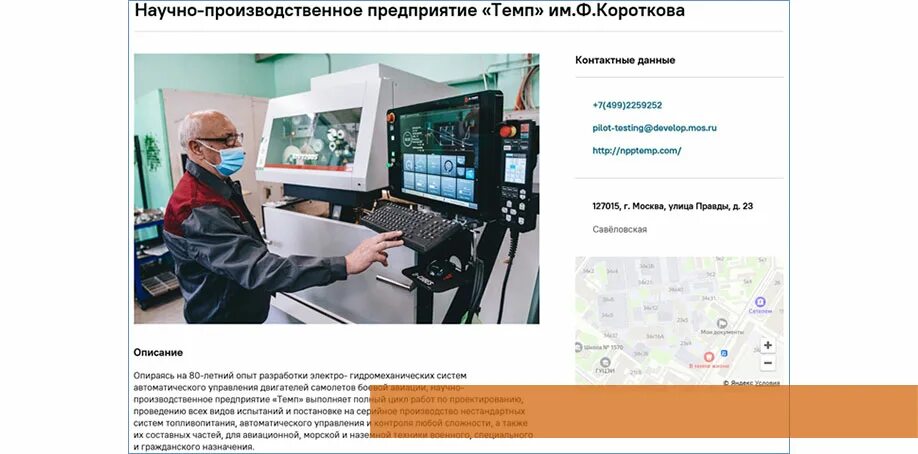Image resolution: width=918 pixels, height=454 pixels.
Task: Select the Контактные данные heading
Action: point(625,60)
